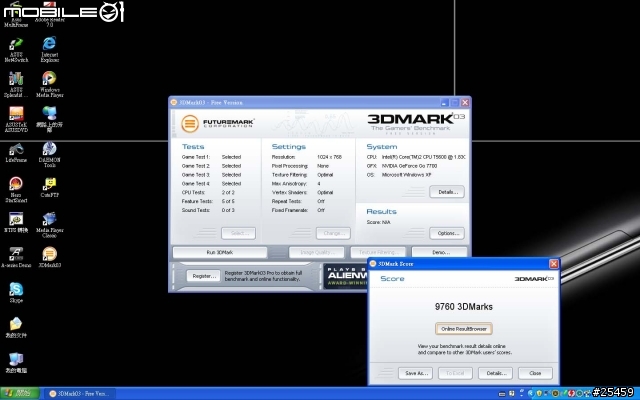The image size is (640, 400).
Task: Click the Texture Filtering... button
Action: [378, 252]
